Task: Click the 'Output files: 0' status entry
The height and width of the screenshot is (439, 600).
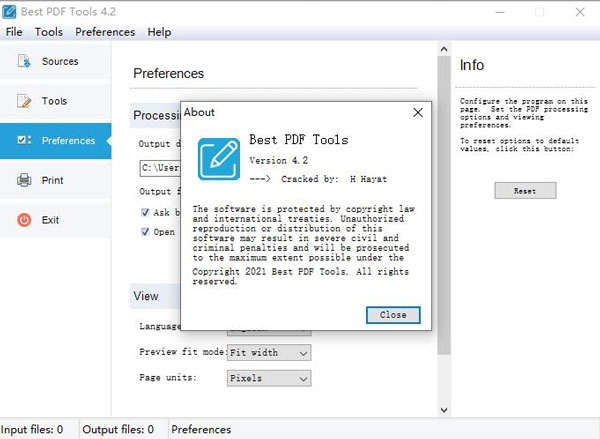Action: click(118, 429)
